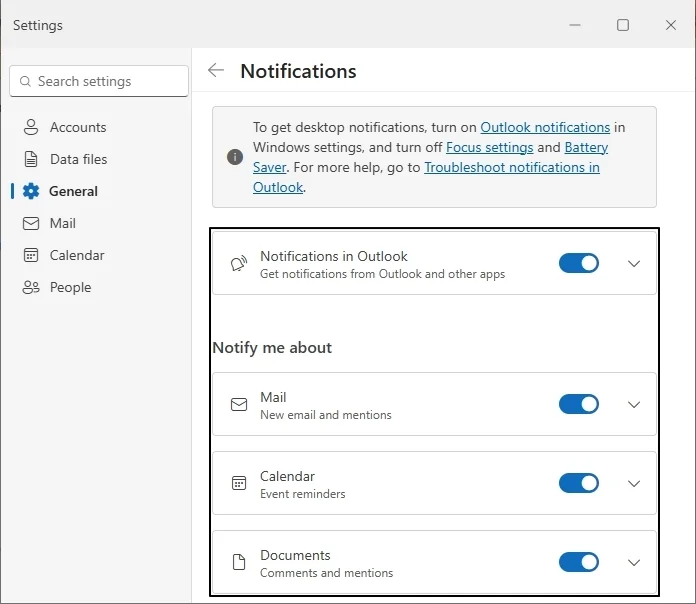Expand Calendar notification options chevron

pyautogui.click(x=634, y=484)
